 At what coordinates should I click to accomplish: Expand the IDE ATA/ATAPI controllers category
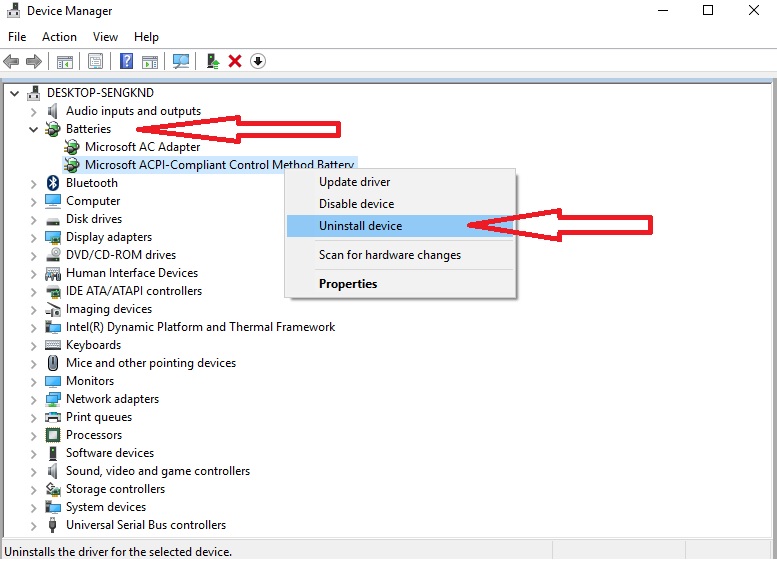pyautogui.click(x=33, y=291)
